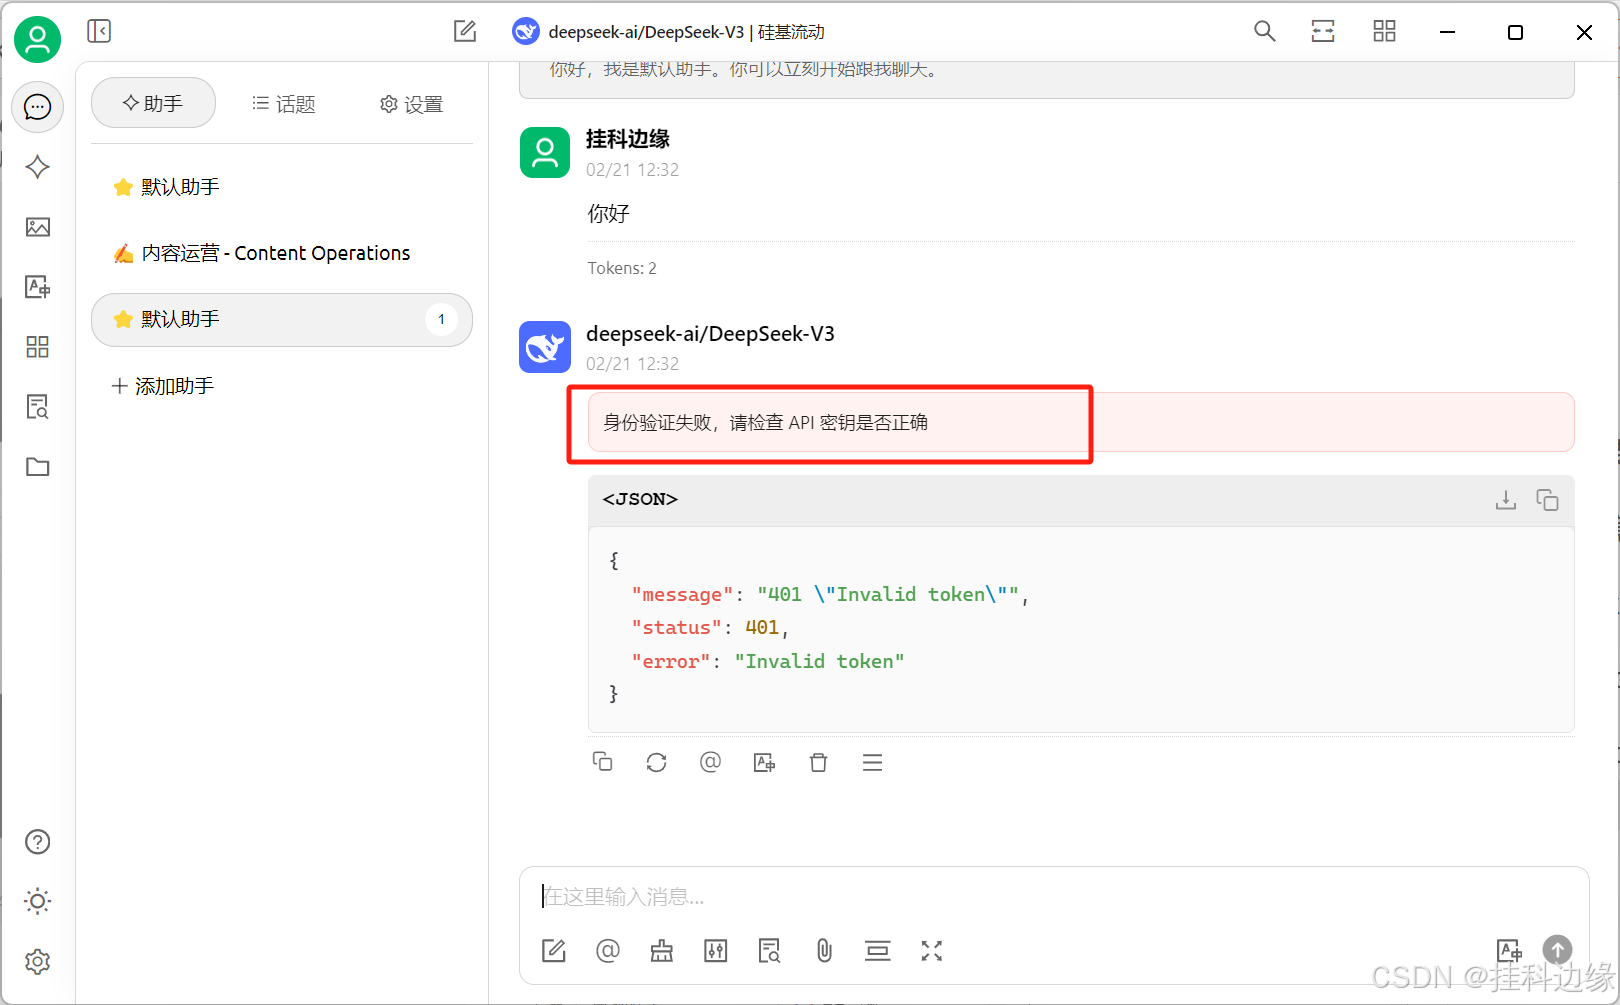The width and height of the screenshot is (1620, 1005).
Task: Switch to the 设置 tab
Action: (x=411, y=104)
